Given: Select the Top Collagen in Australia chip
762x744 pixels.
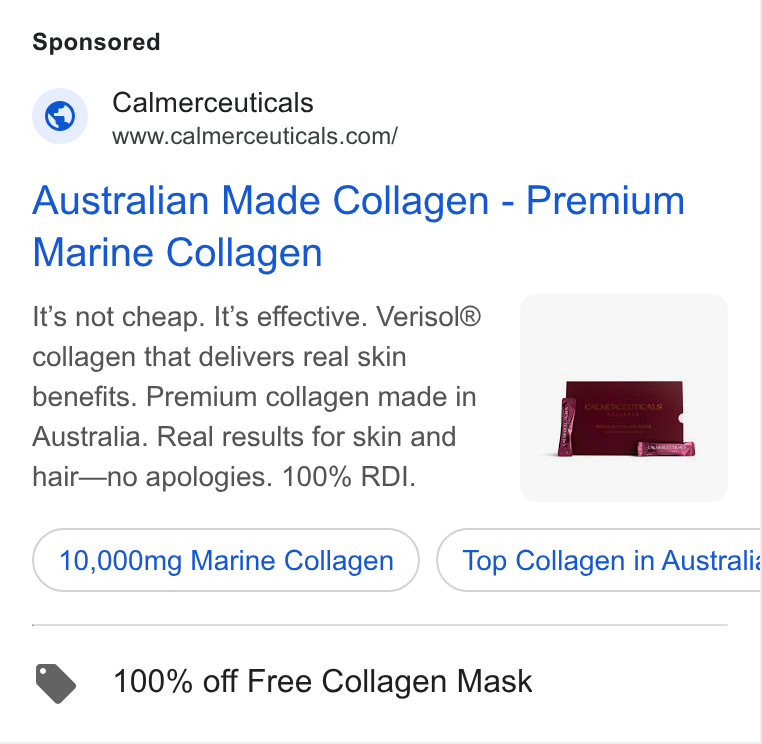Looking at the screenshot, I should point(599,560).
